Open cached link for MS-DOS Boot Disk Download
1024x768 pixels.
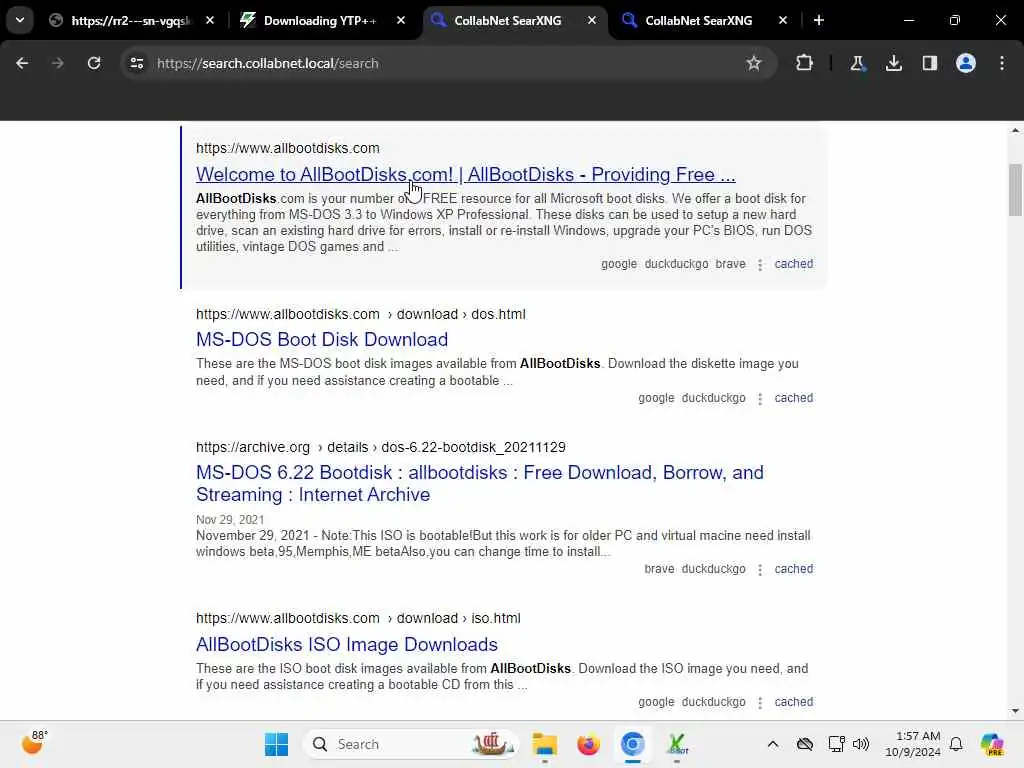pyautogui.click(x=793, y=398)
